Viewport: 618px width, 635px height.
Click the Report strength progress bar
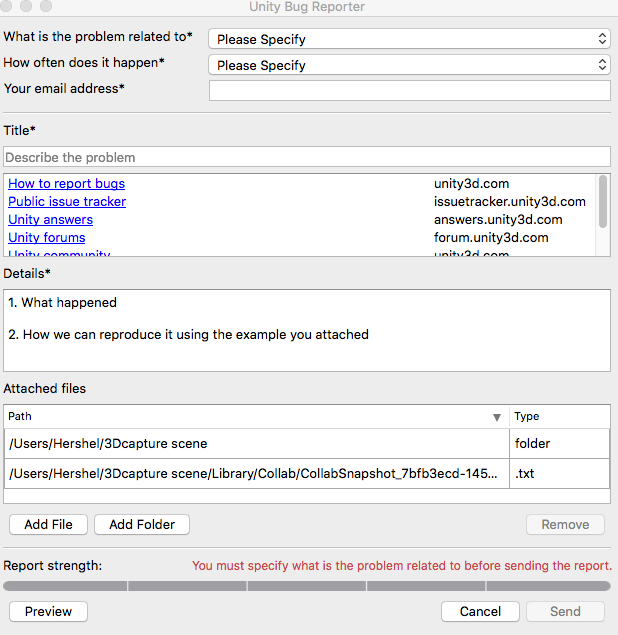pos(307,586)
